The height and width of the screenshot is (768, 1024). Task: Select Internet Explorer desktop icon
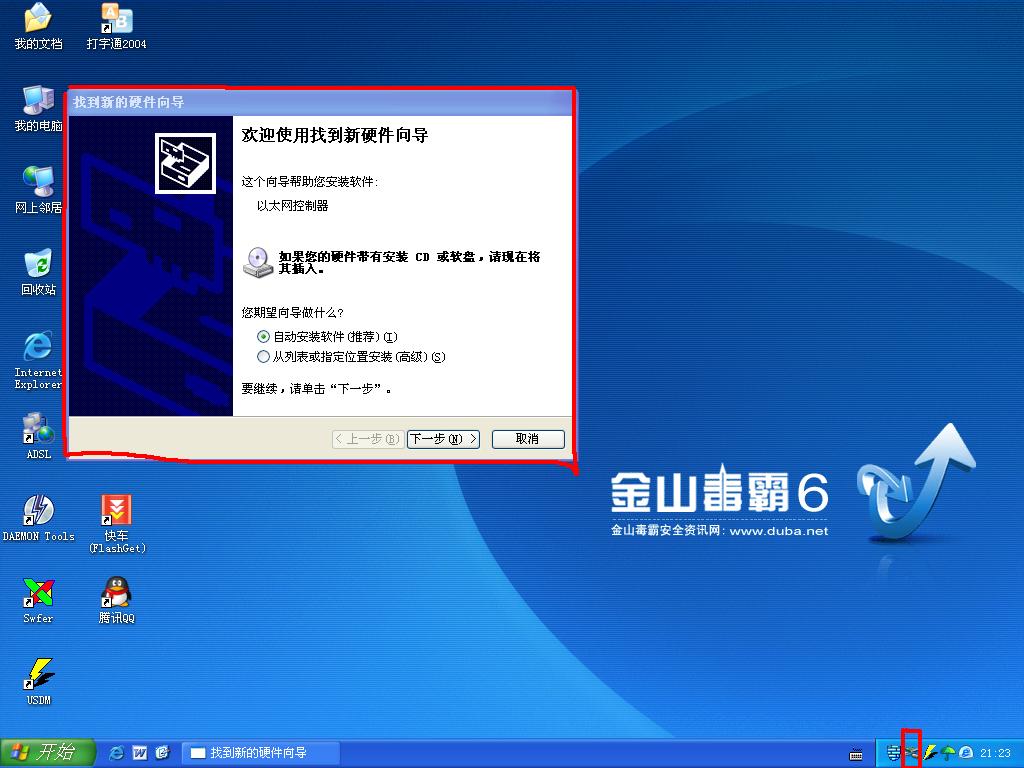pyautogui.click(x=38, y=360)
